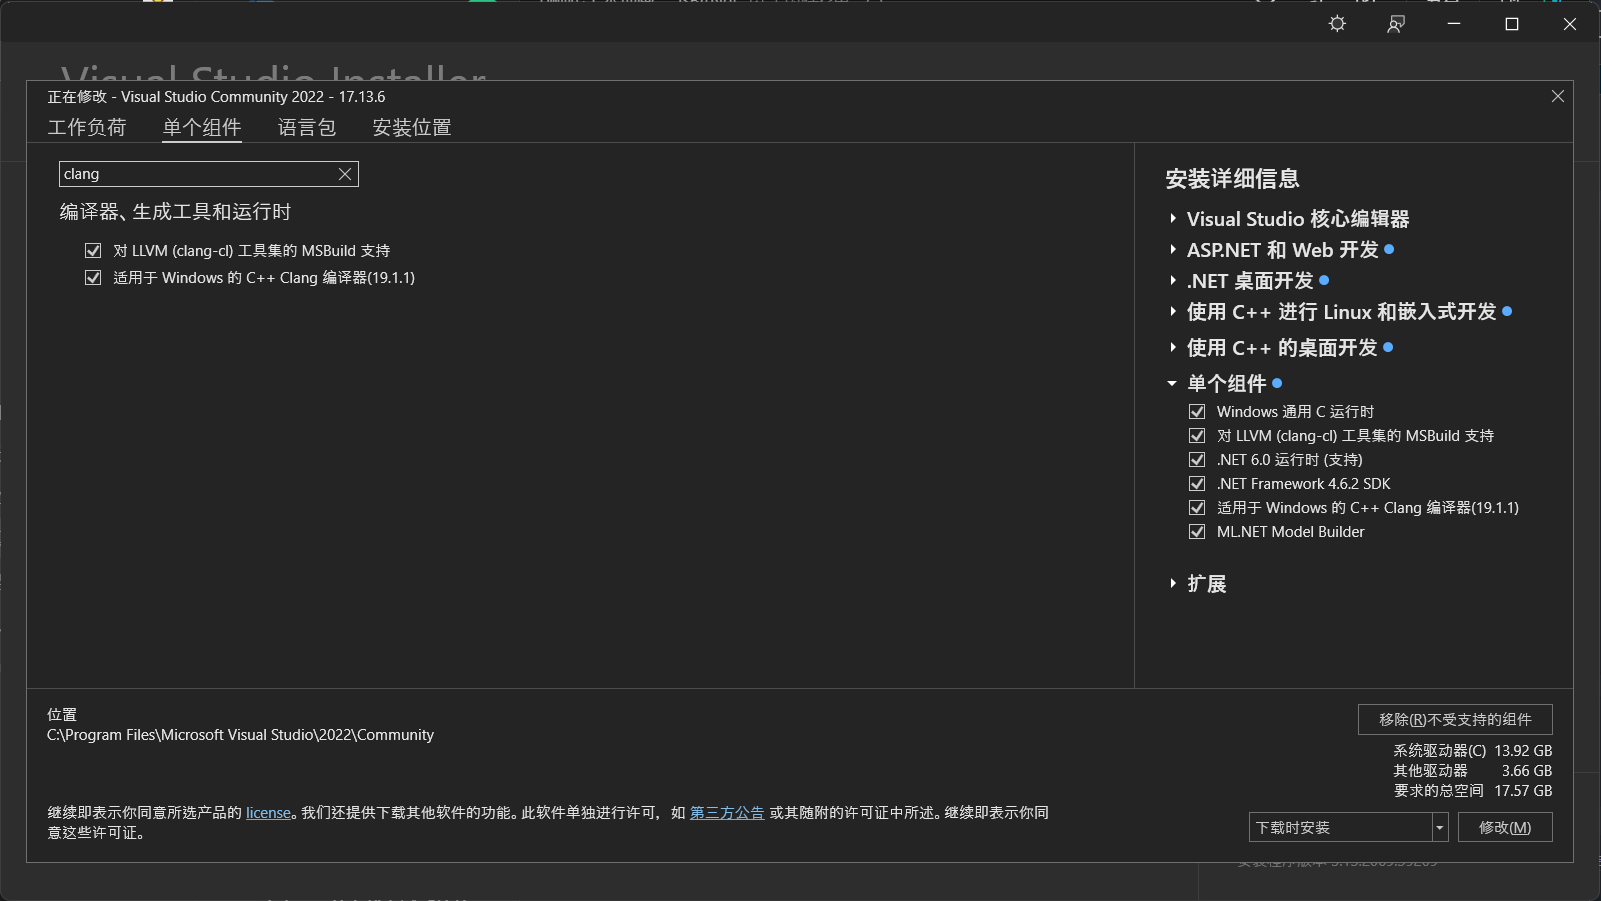
Task: Click 编译器、生成工具和运行时 heading
Action: tap(175, 212)
